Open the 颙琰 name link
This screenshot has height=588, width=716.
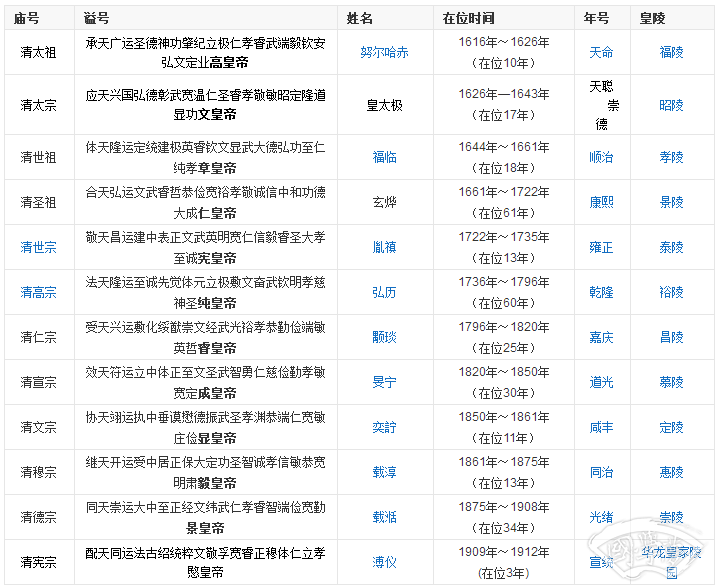point(384,337)
